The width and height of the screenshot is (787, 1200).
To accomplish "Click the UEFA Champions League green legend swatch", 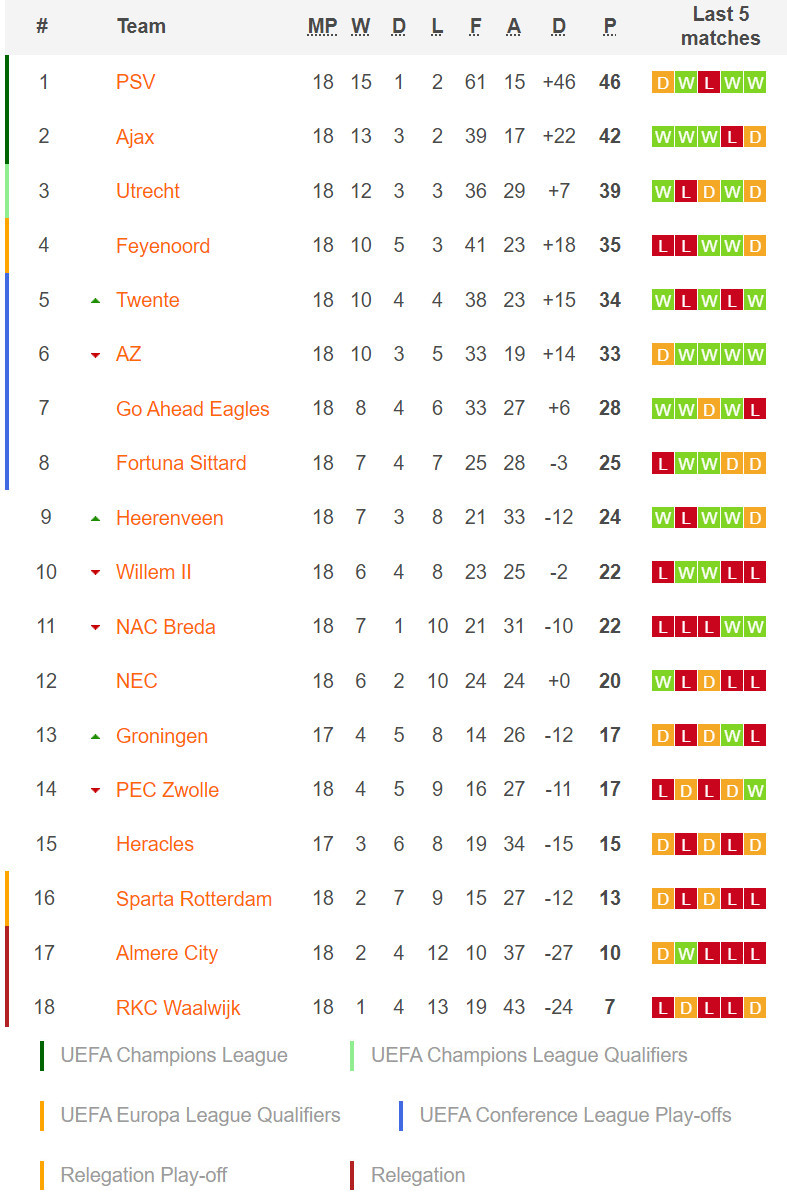I will pos(42,1056).
